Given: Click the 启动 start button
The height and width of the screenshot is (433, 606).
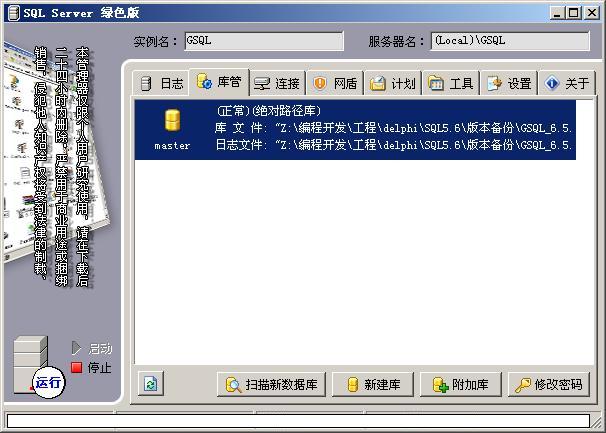Looking at the screenshot, I should pyautogui.click(x=92, y=348).
